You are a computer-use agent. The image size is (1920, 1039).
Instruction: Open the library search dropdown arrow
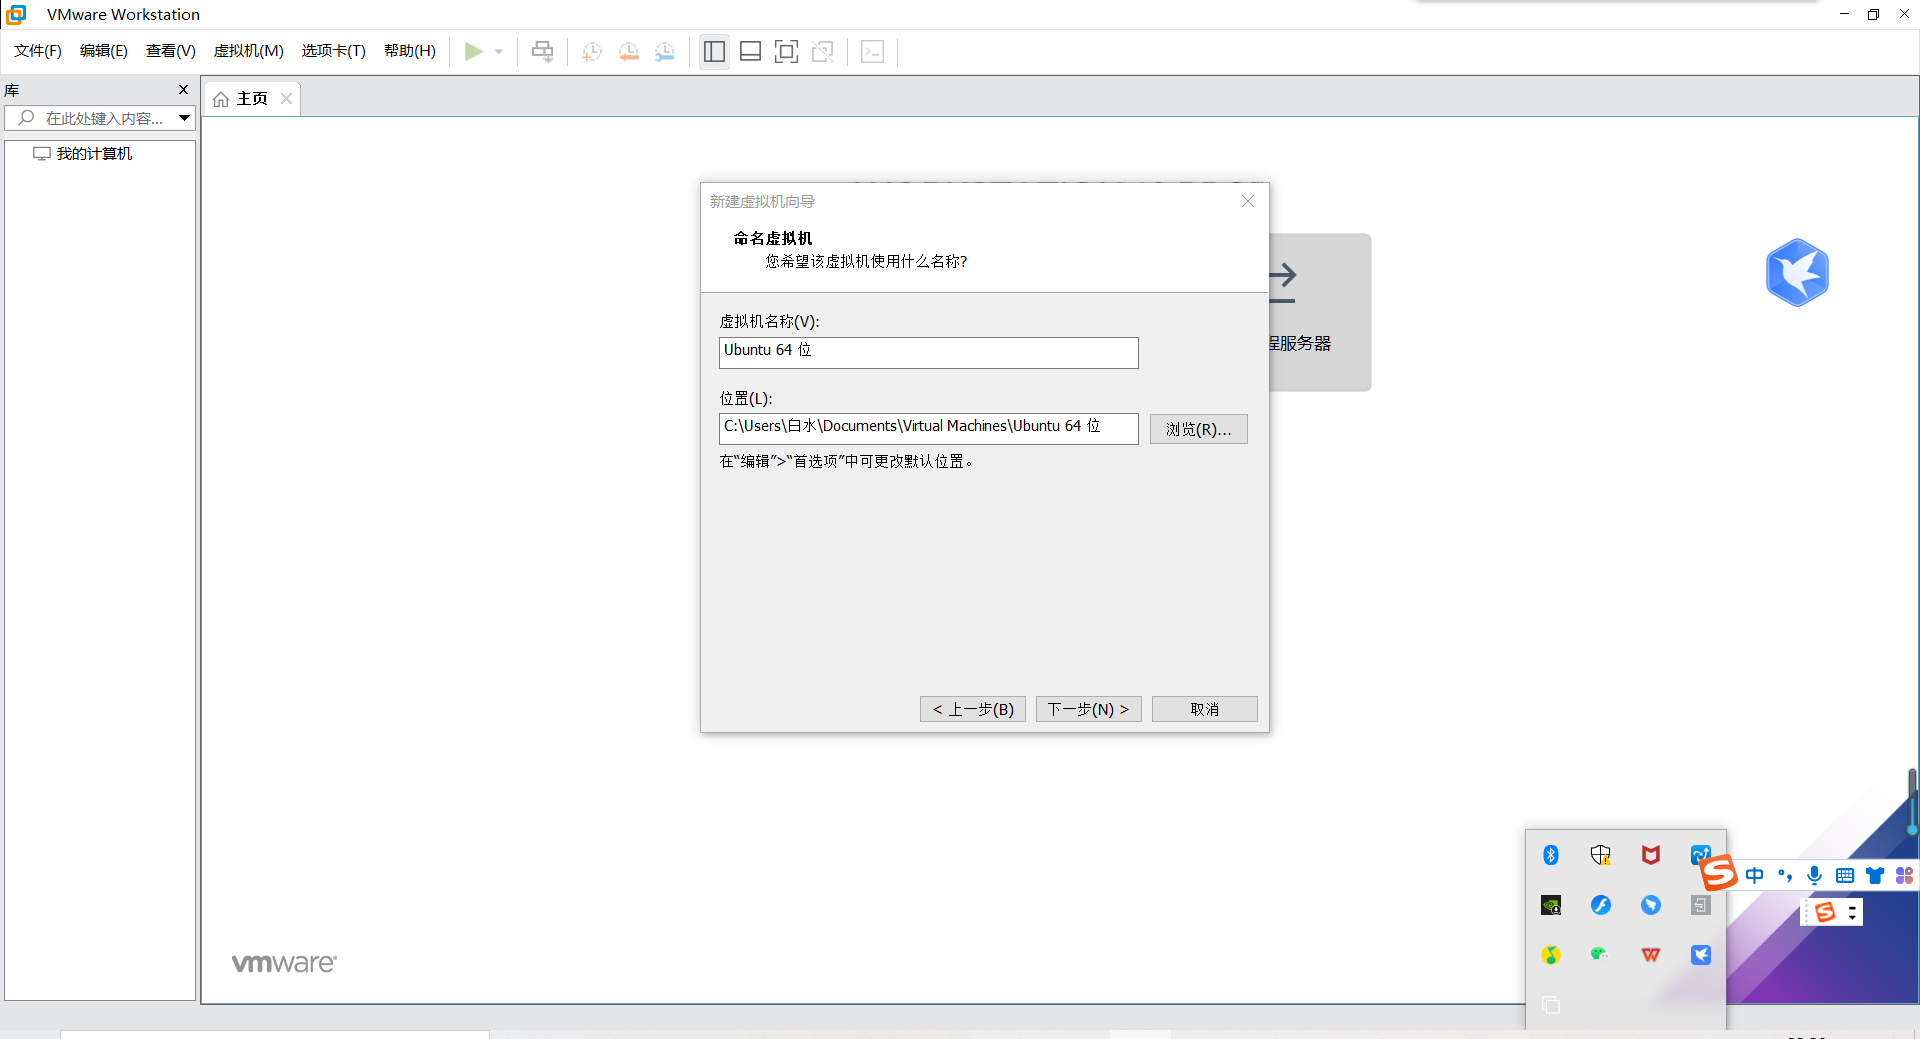[x=185, y=118]
